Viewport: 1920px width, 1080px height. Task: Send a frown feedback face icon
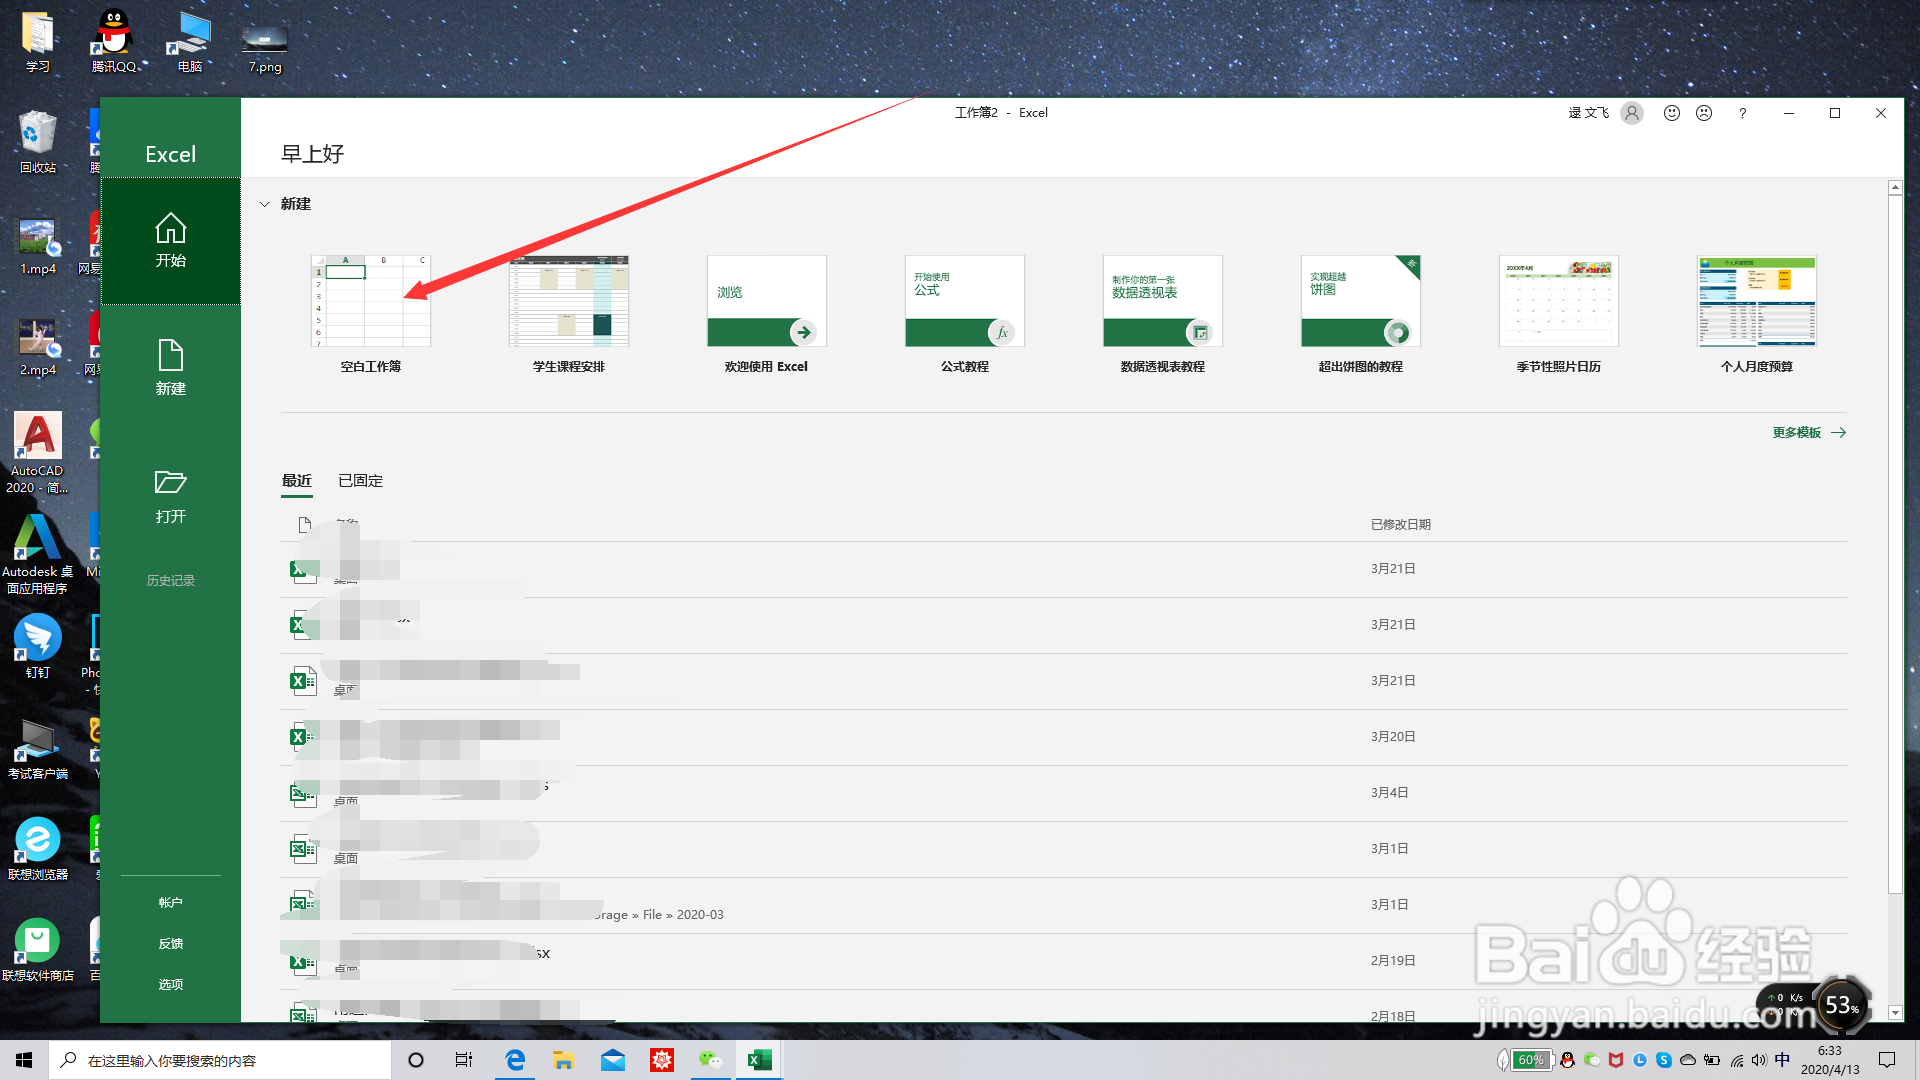1704,113
